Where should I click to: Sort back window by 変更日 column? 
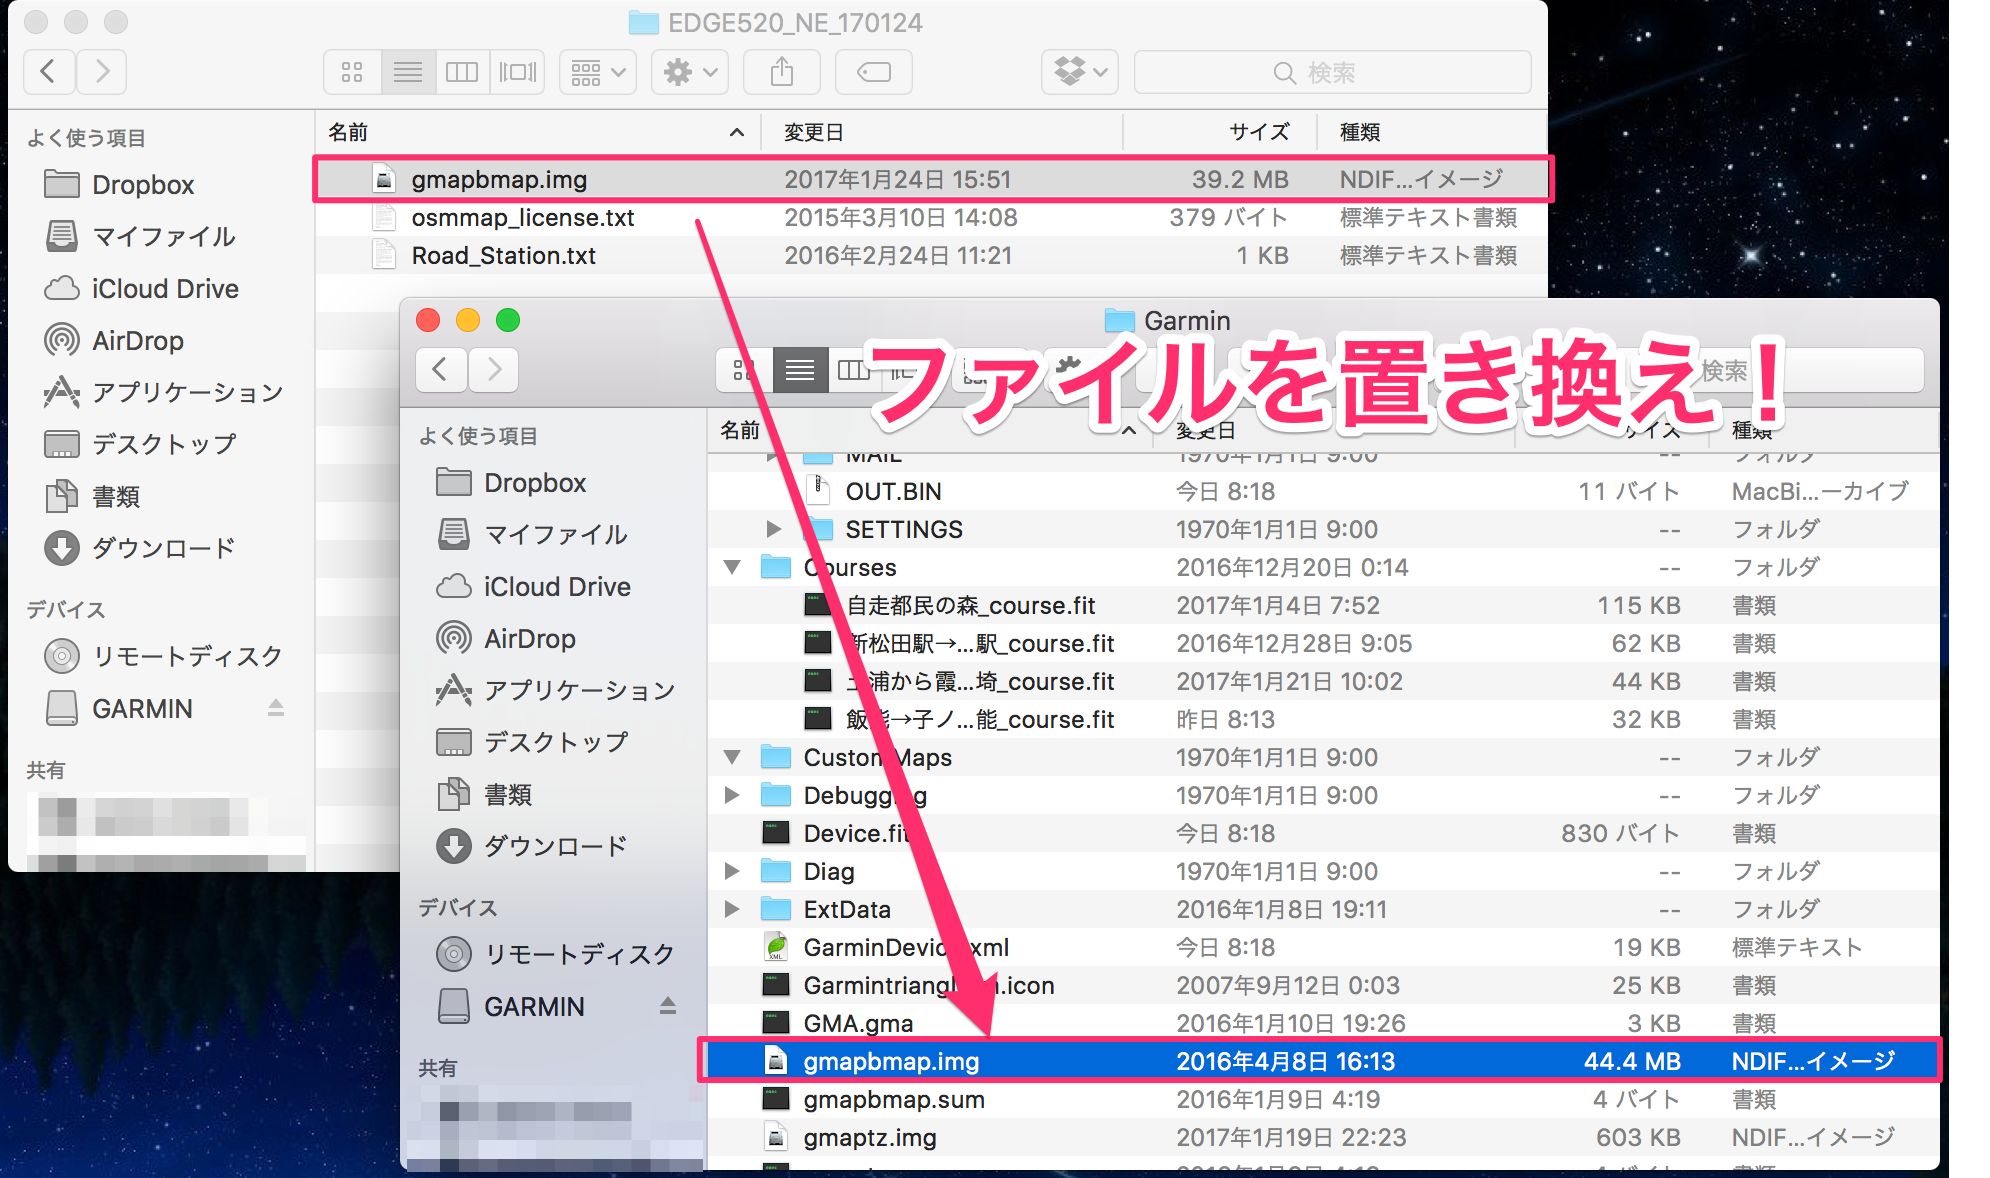[814, 132]
